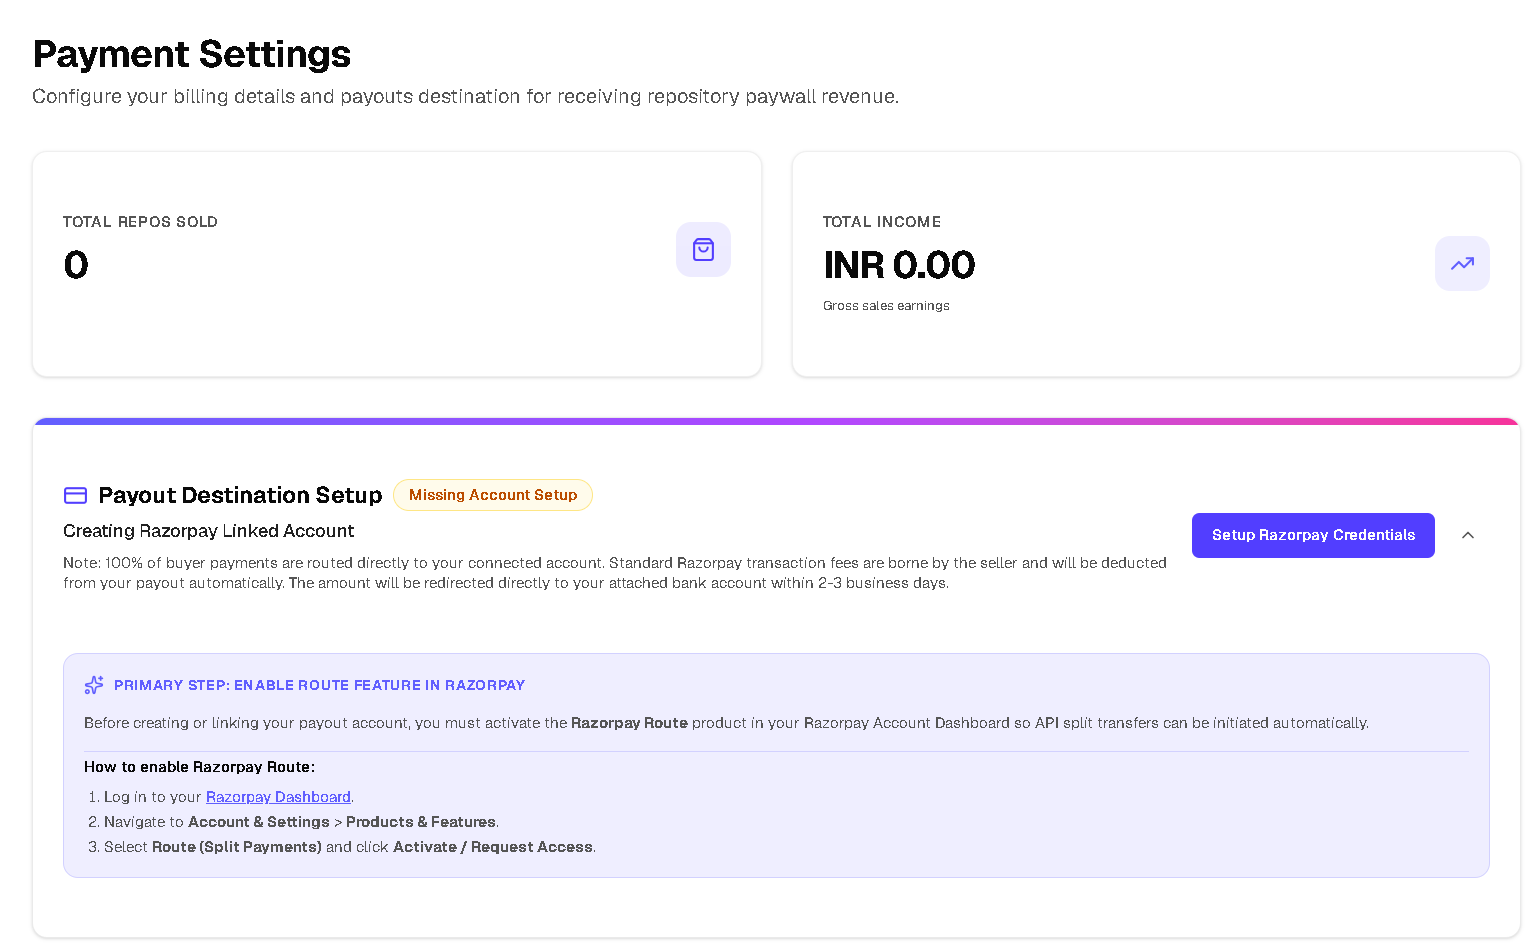Image resolution: width=1537 pixels, height=947 pixels.
Task: Click the TOTAL REPOS SOLD label
Action: click(x=140, y=222)
